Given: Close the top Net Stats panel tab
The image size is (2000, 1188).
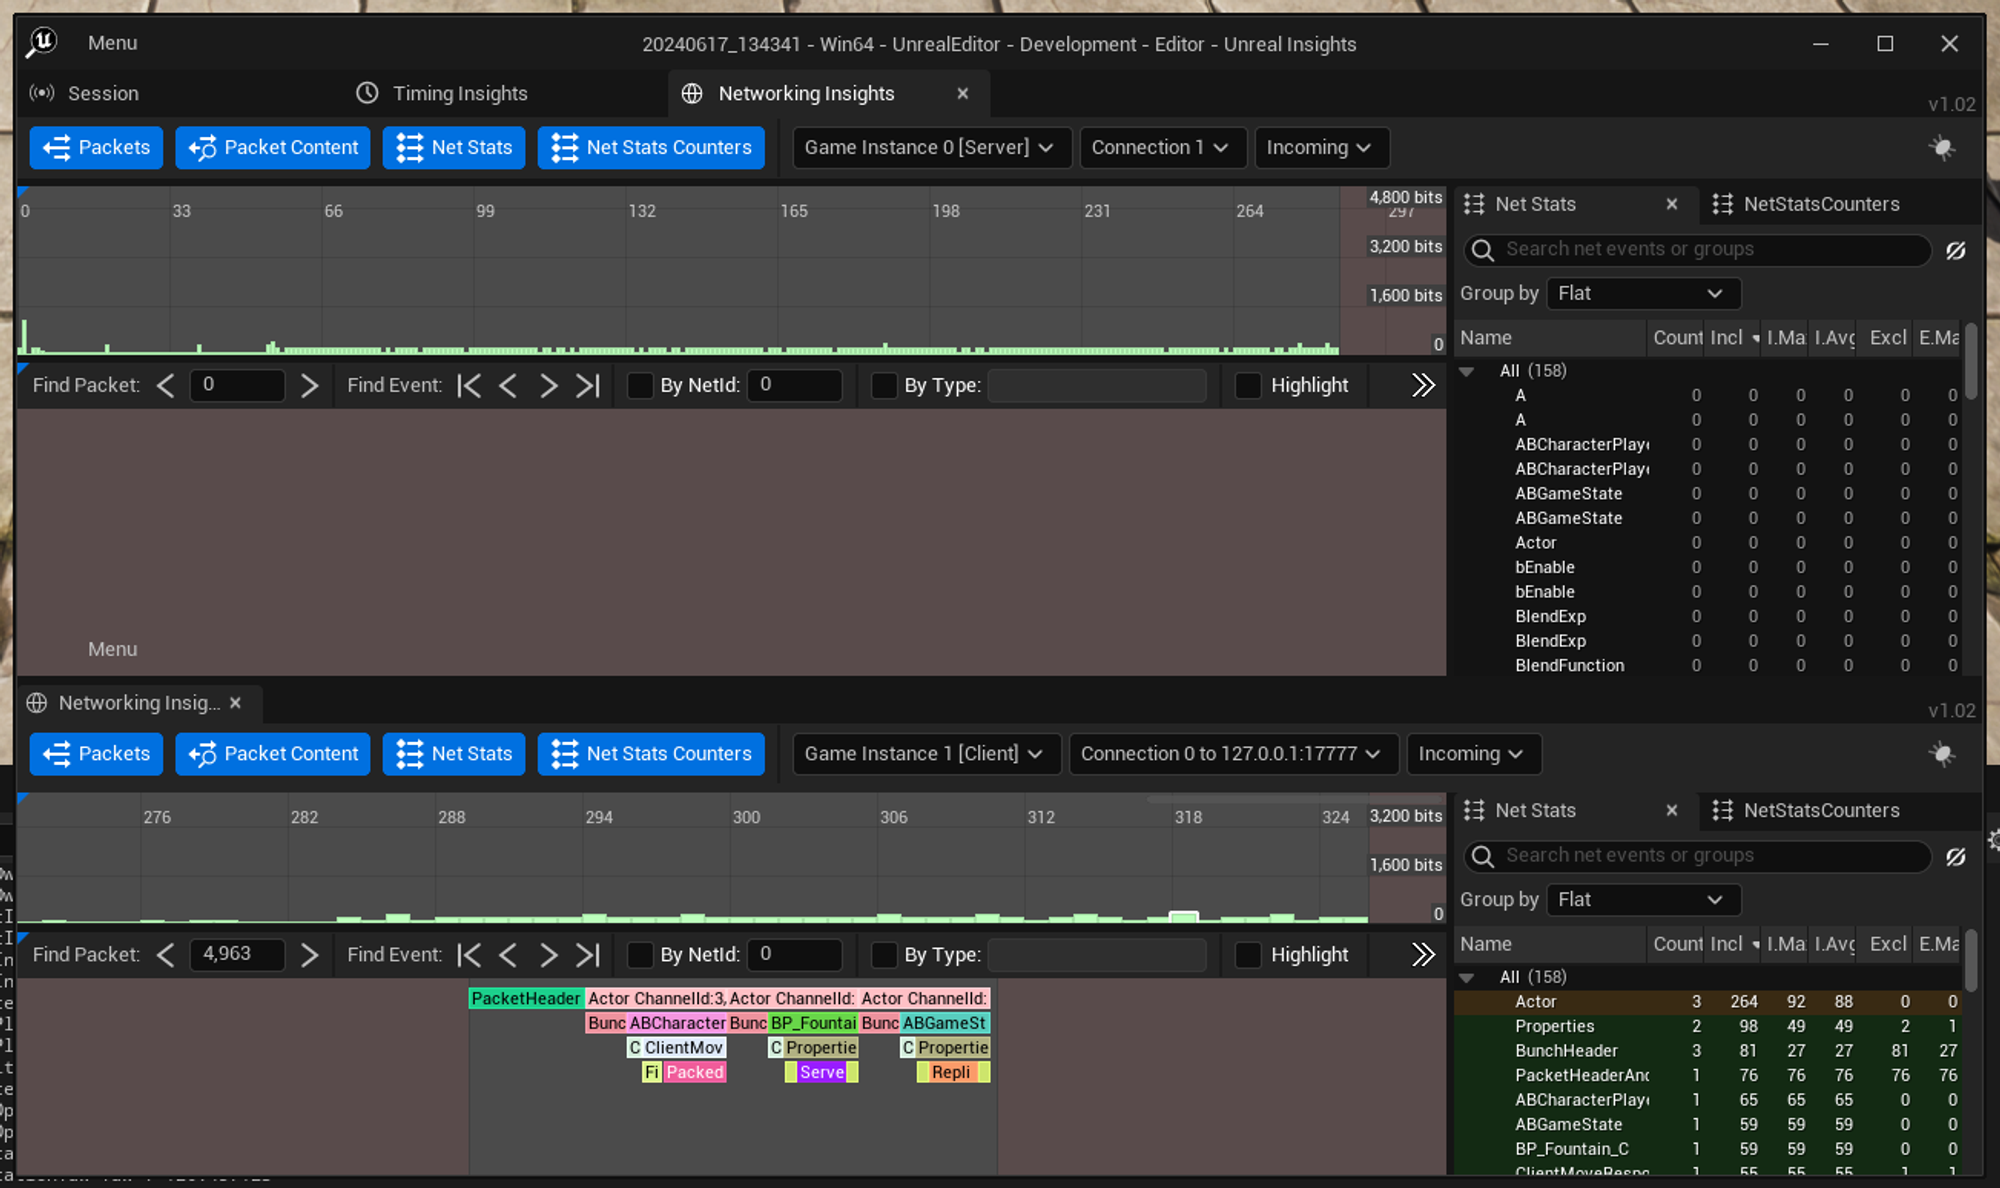Looking at the screenshot, I should pos(1671,204).
